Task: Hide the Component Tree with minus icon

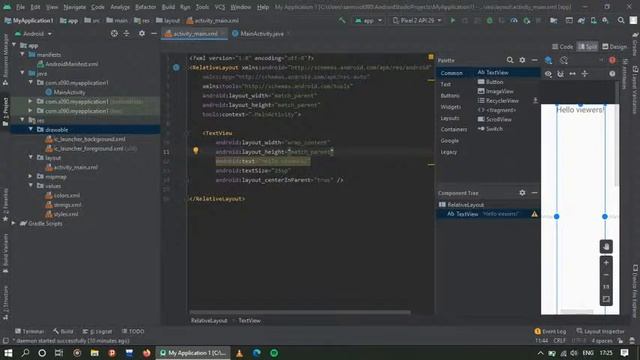Action: [534, 193]
